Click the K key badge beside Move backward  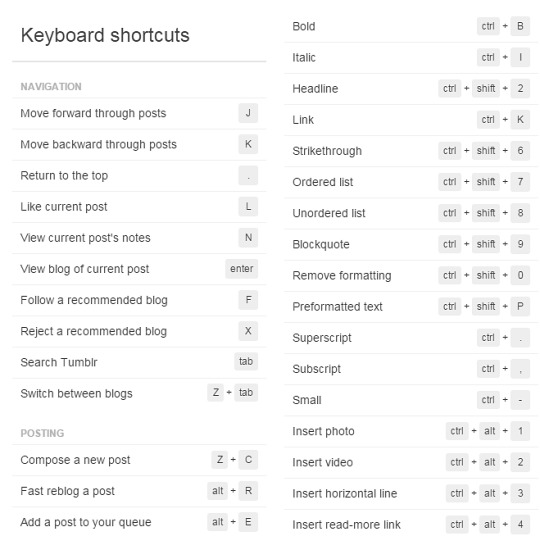click(x=248, y=144)
